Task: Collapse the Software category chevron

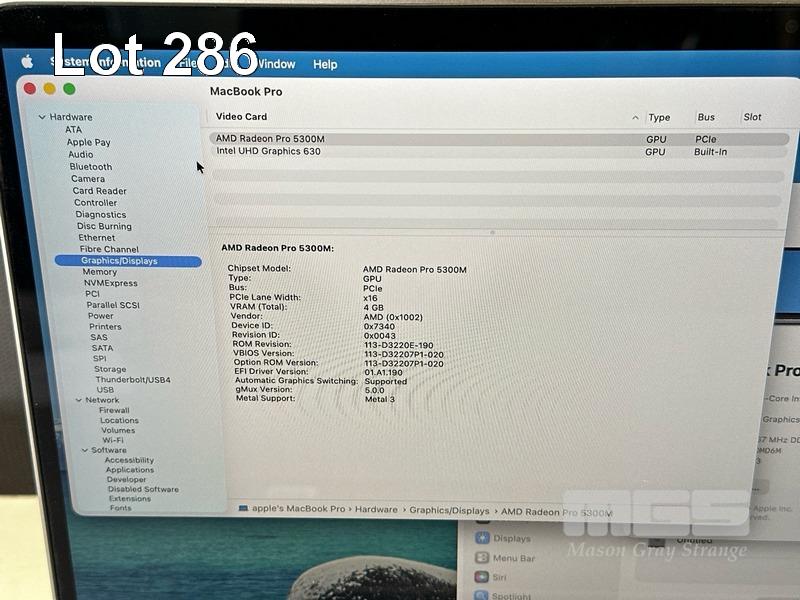Action: click(84, 450)
